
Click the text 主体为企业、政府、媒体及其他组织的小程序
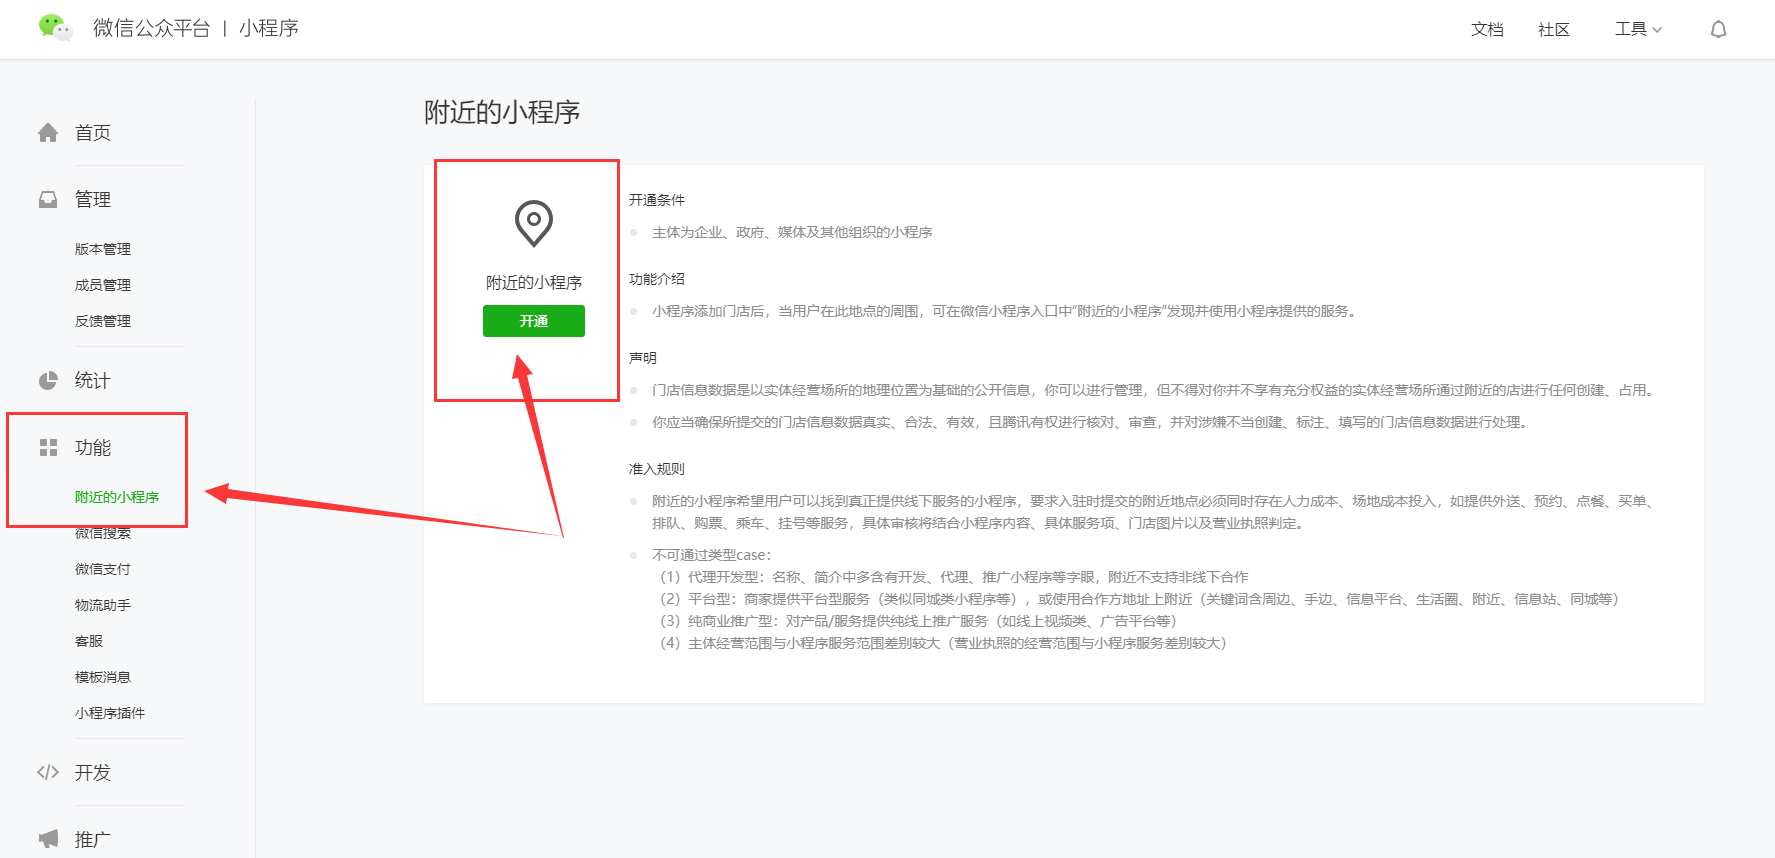[x=792, y=232]
